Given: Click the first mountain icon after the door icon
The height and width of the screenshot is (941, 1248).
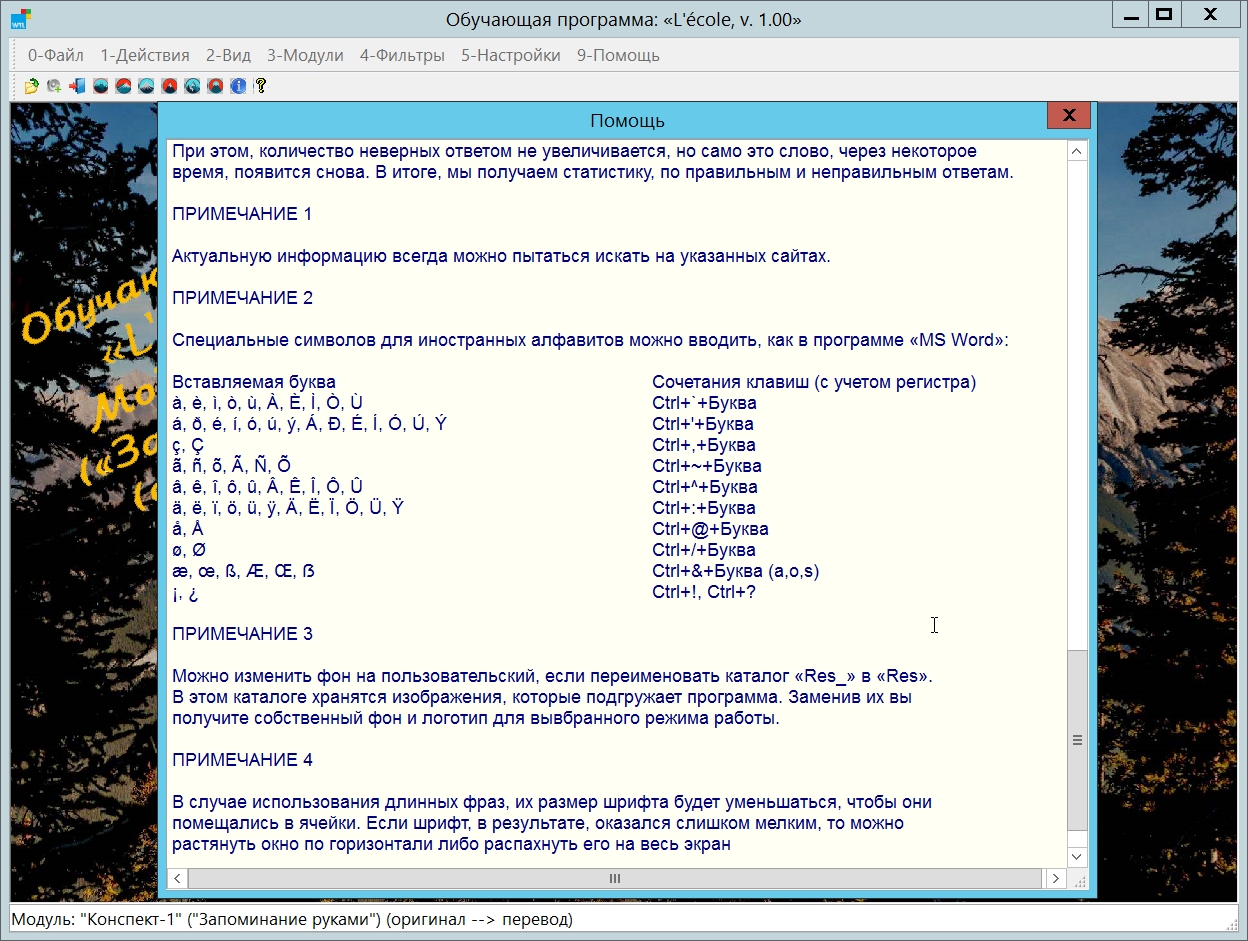Looking at the screenshot, I should click(x=100, y=86).
